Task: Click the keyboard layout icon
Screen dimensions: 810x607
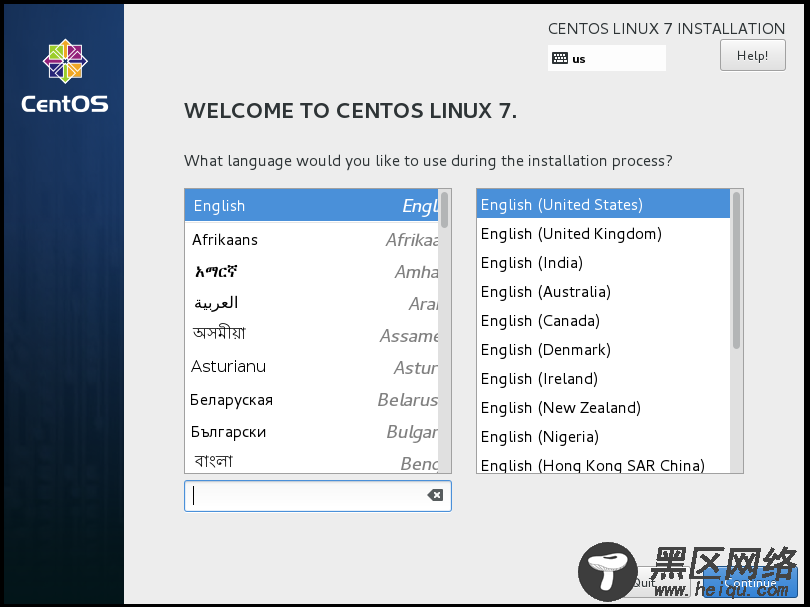Action: (559, 58)
